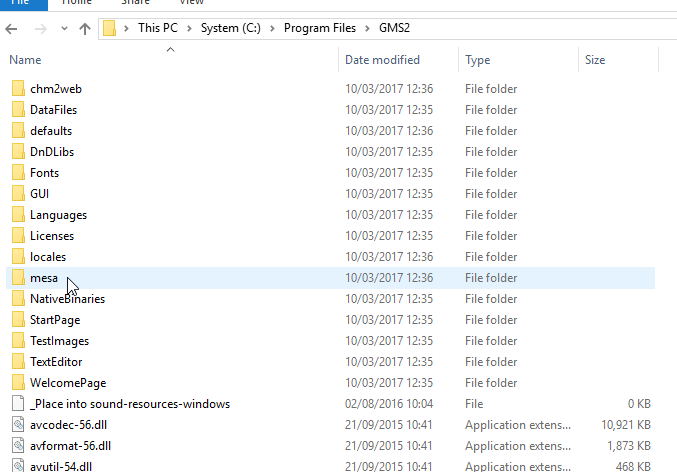Expand chevron after System (C:) breadcrumb
Viewport: 677px width, 472px height.
point(272,29)
